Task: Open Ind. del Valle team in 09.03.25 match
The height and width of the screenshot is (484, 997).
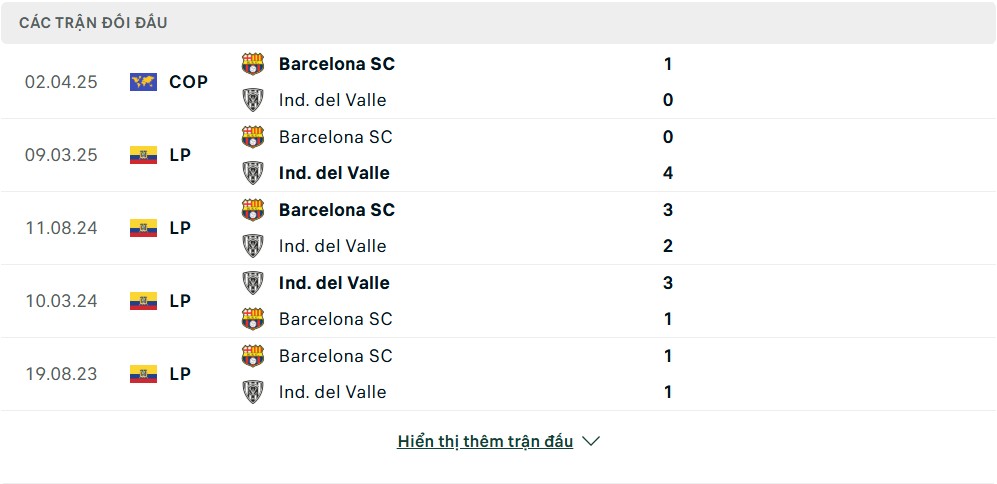Action: click(334, 173)
